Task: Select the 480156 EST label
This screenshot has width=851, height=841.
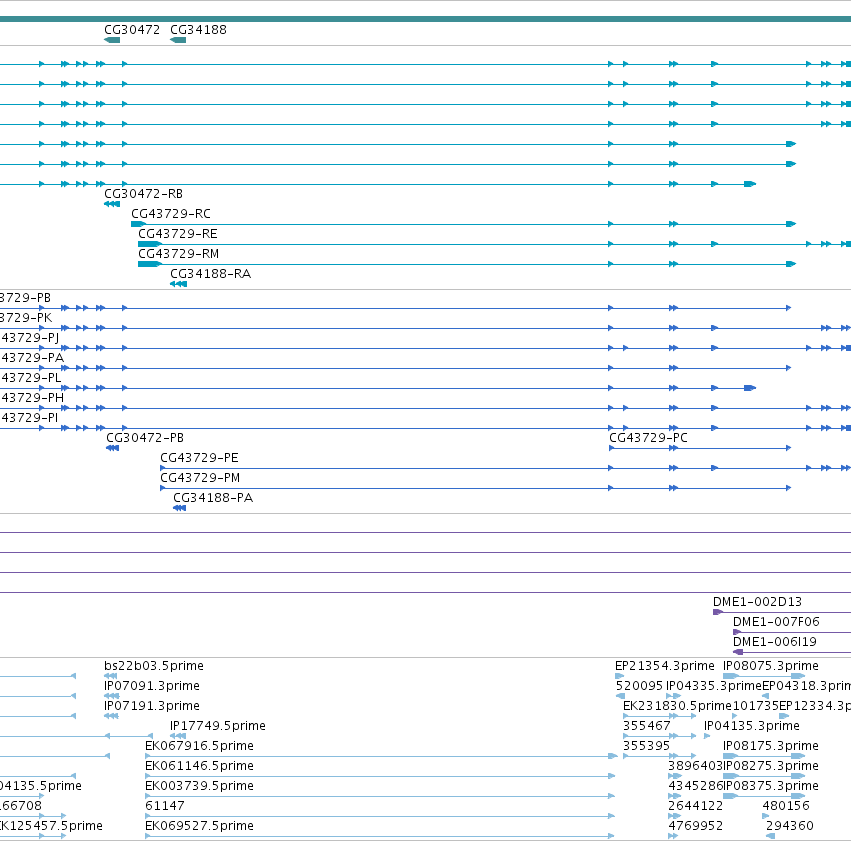Action: click(786, 806)
